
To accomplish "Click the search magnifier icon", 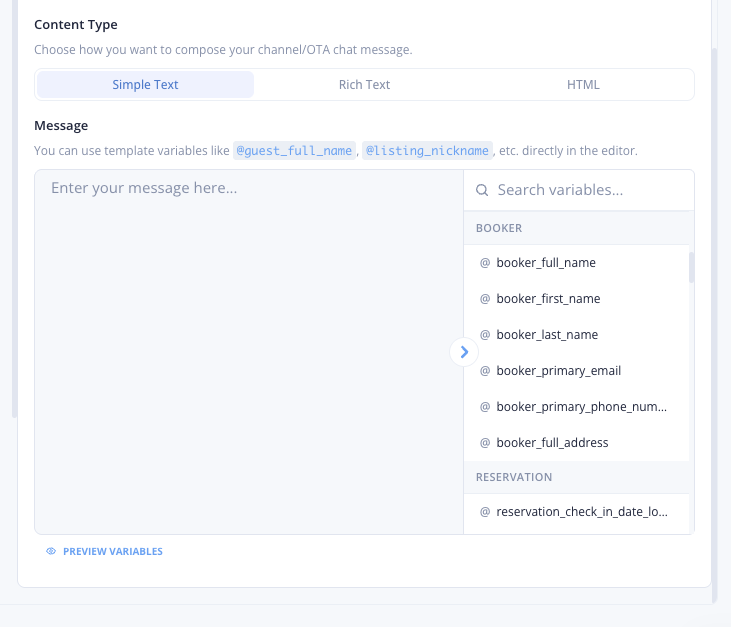I will (x=482, y=190).
